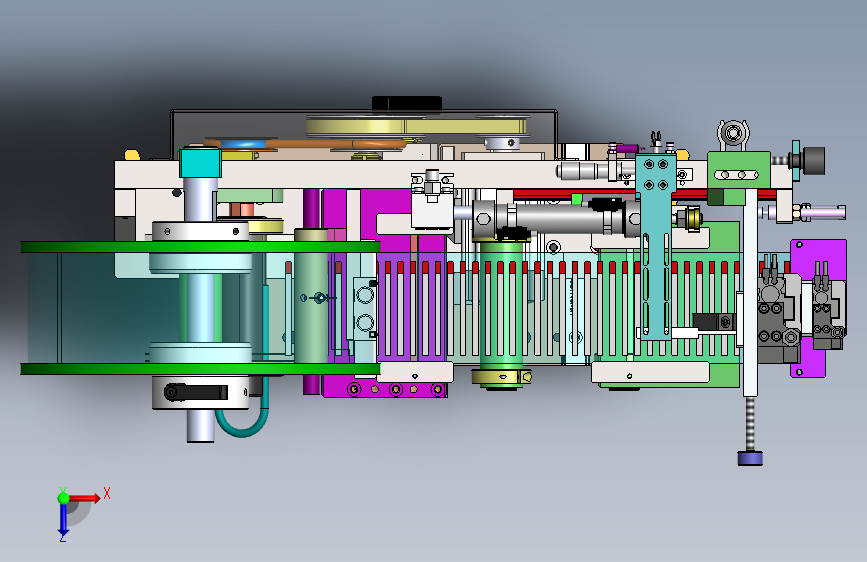Click the red X axis arrow of the triad
Screen dimensions: 867x562
tap(85, 498)
